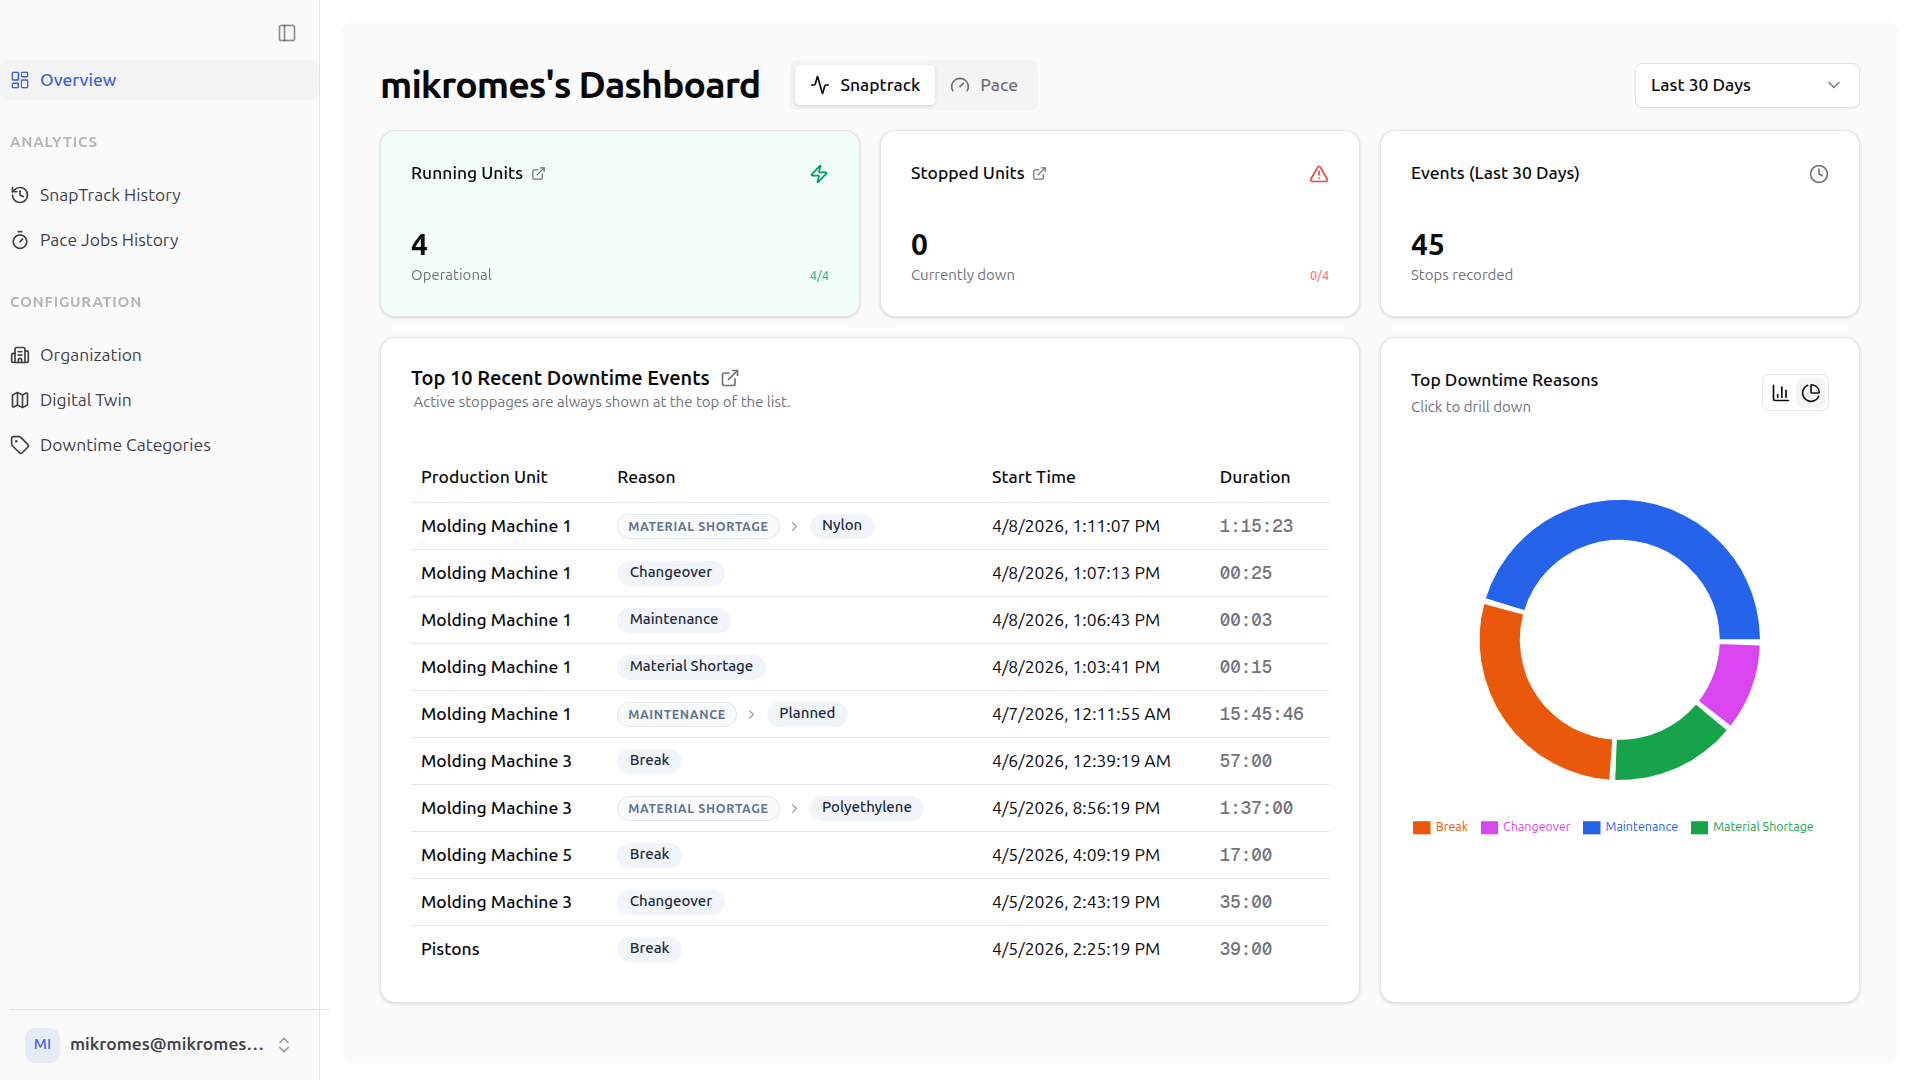Collapse the sidebar panel icon
Viewport: 1920px width, 1080px height.
coord(287,33)
